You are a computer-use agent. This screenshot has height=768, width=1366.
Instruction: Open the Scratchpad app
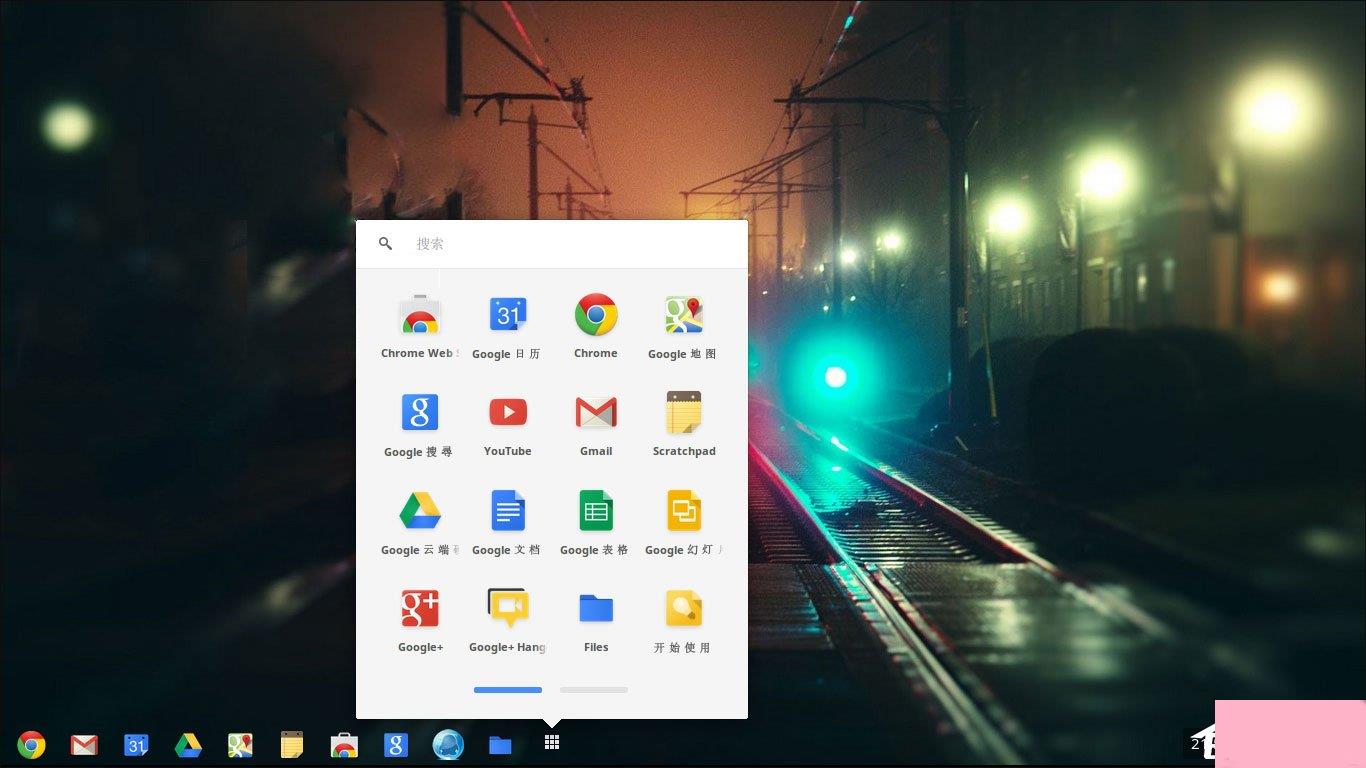coord(684,423)
